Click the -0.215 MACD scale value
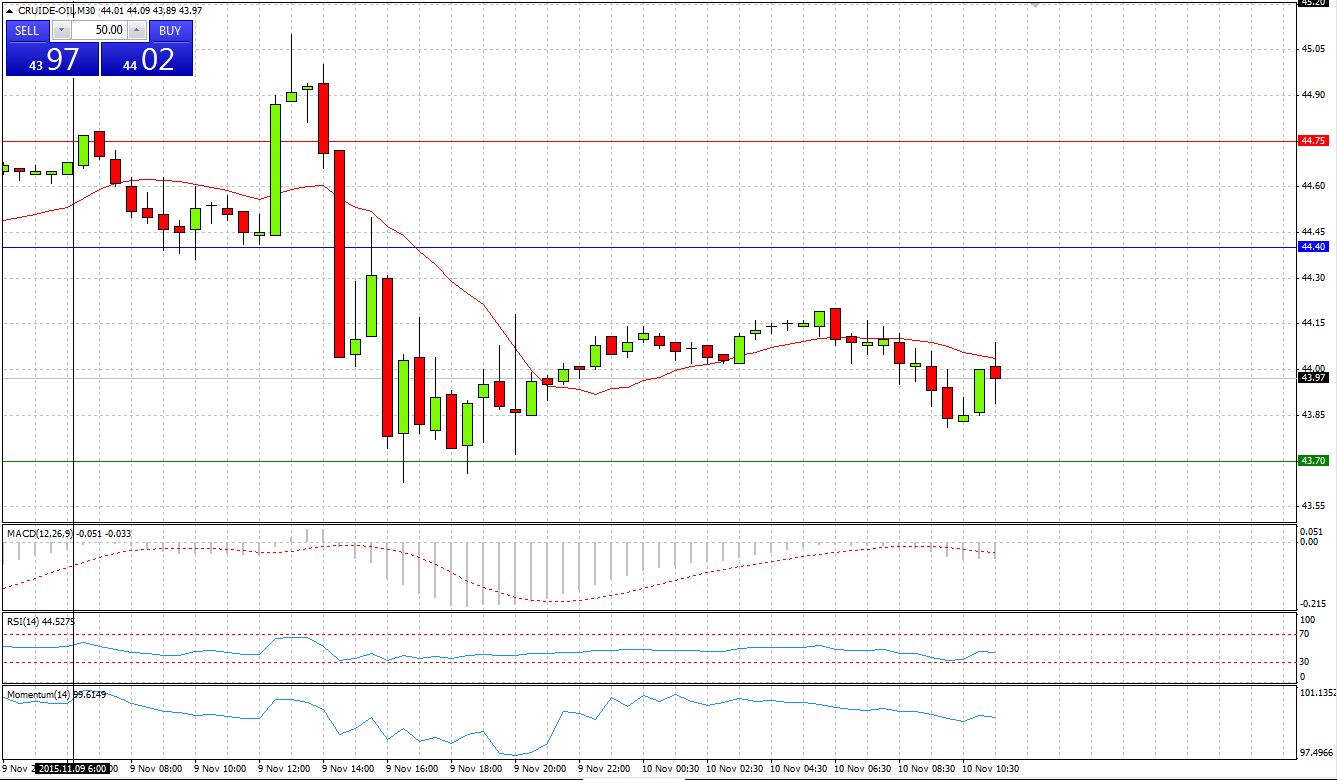 pyautogui.click(x=1314, y=603)
